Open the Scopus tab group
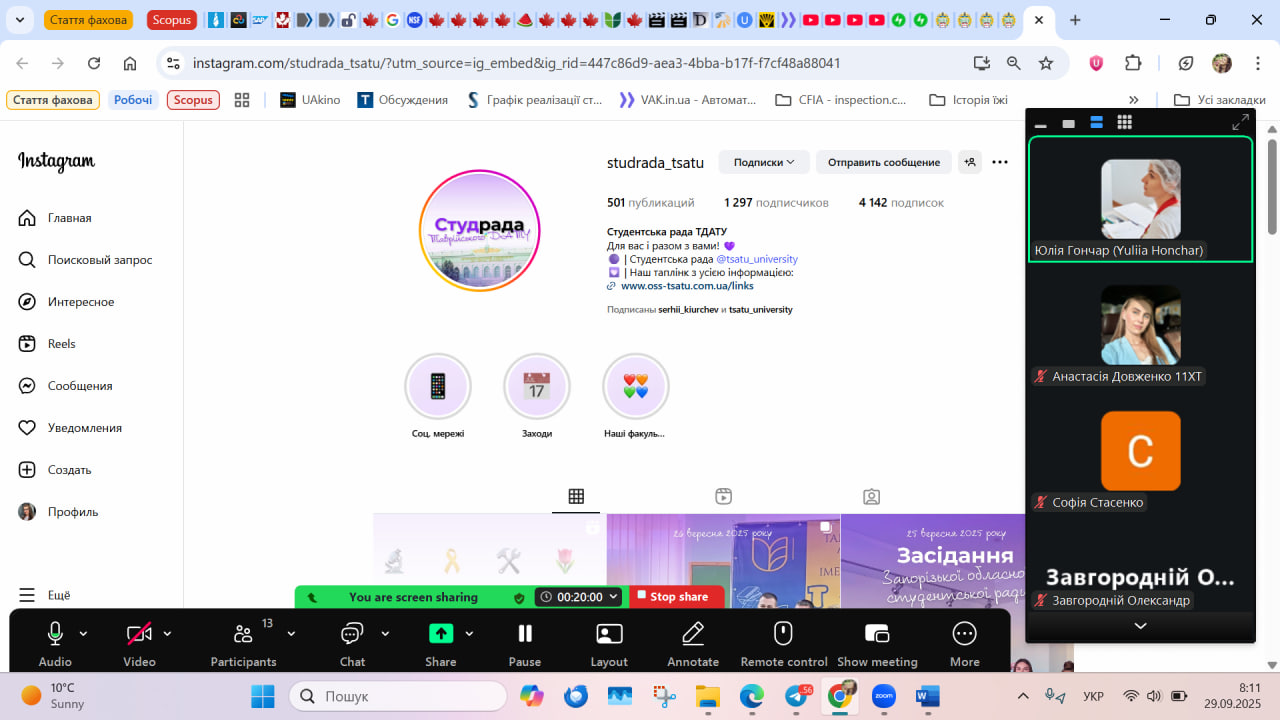 (172, 20)
